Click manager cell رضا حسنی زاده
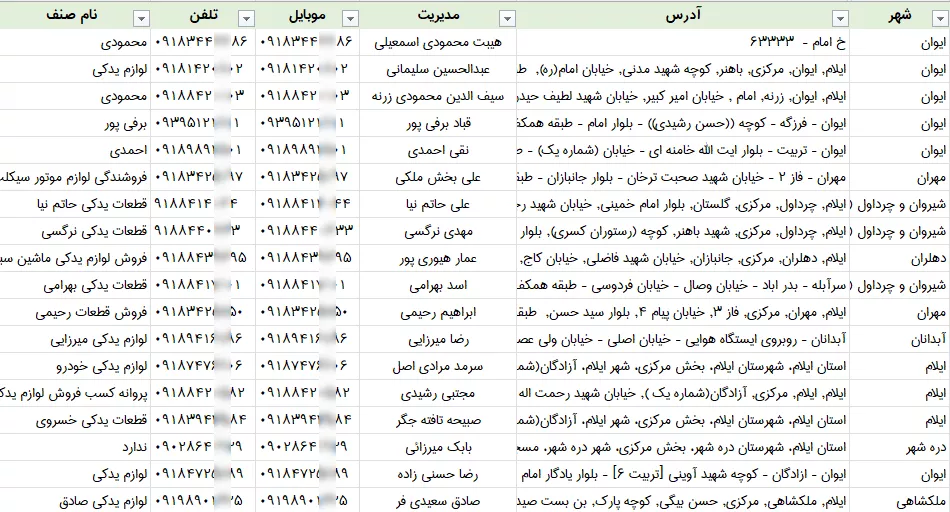The width and height of the screenshot is (950, 512). 438,474
